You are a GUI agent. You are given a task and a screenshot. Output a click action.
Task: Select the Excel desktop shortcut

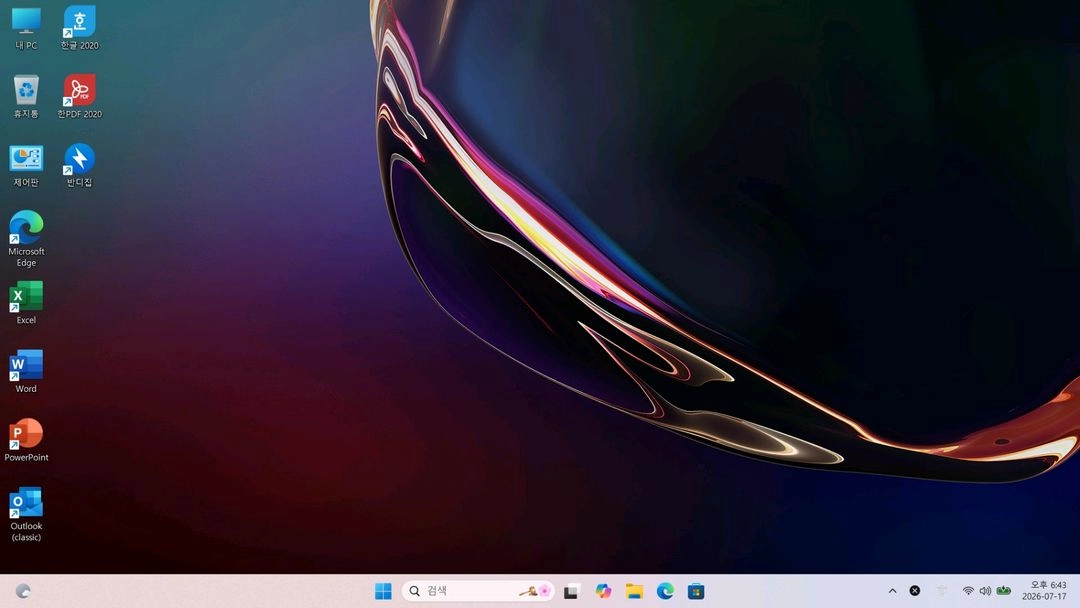(26, 303)
